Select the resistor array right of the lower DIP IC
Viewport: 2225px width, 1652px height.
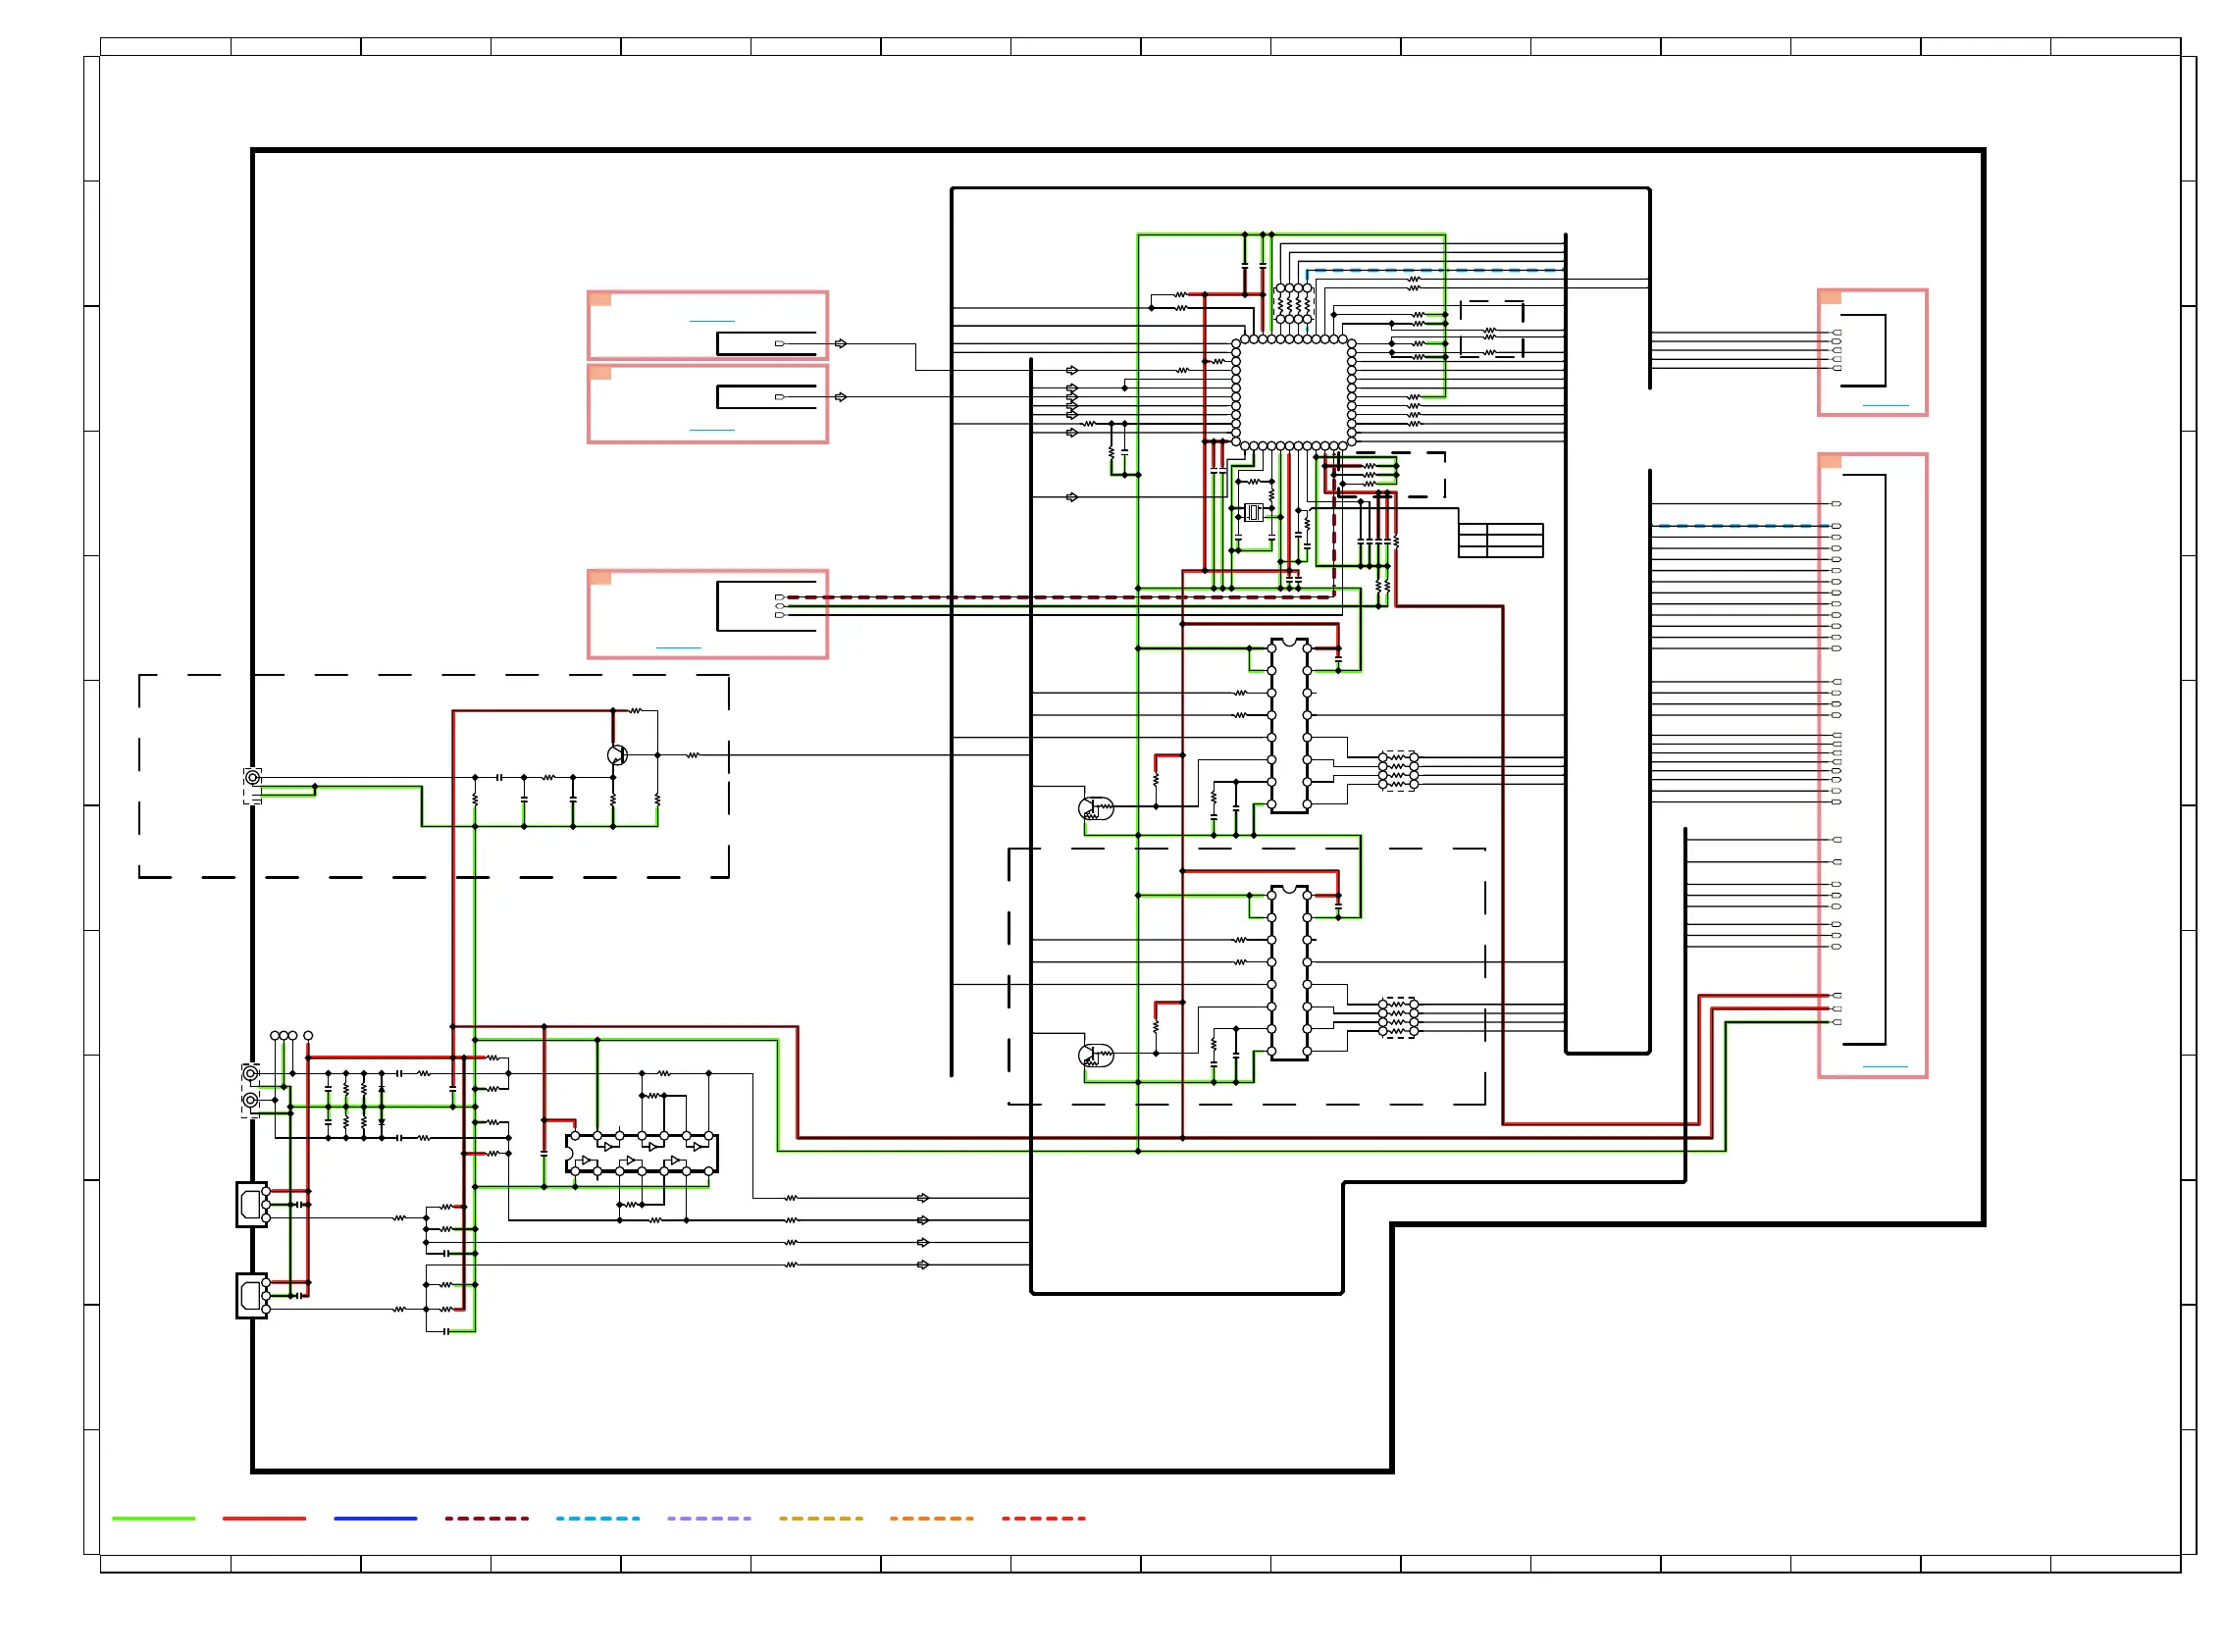click(1398, 1018)
